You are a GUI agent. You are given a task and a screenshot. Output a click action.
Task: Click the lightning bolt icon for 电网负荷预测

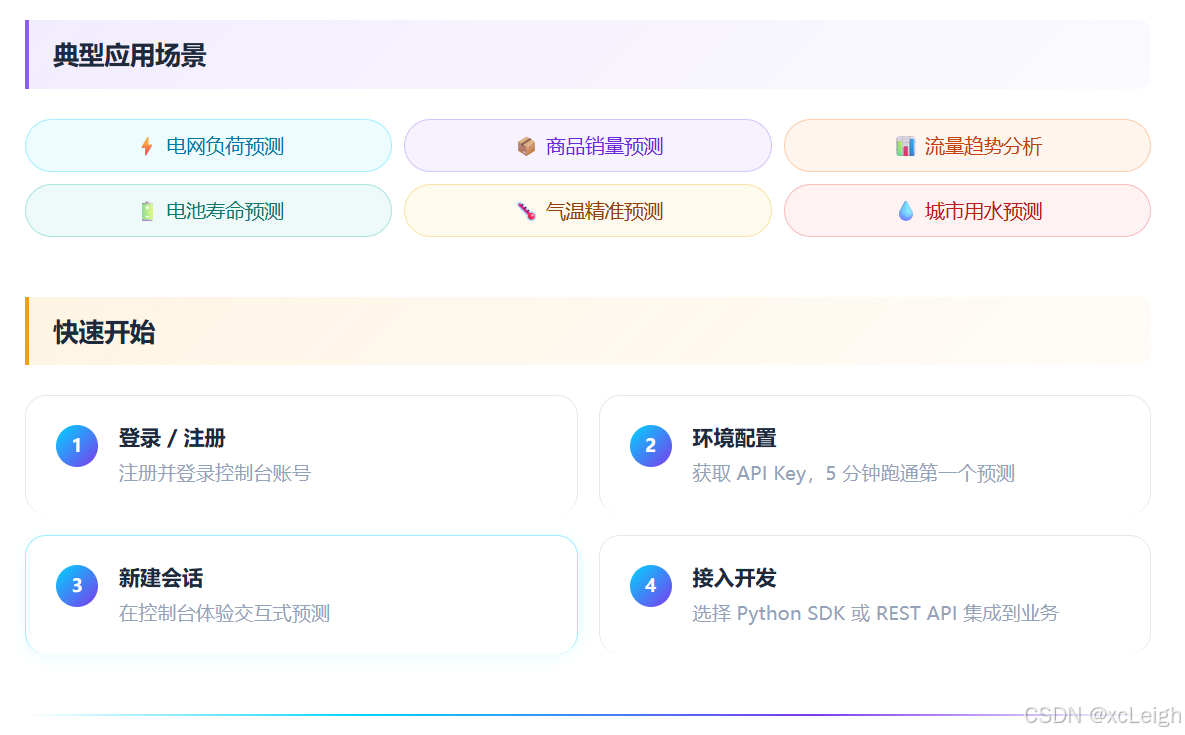pos(147,146)
